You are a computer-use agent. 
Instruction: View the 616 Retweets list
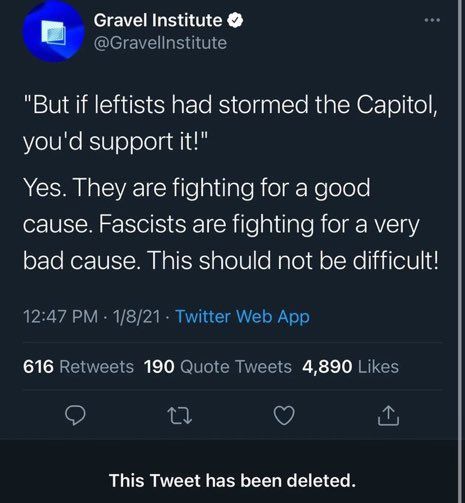78,367
